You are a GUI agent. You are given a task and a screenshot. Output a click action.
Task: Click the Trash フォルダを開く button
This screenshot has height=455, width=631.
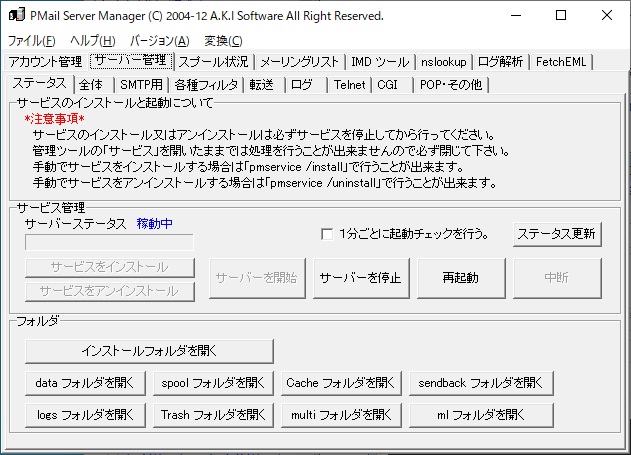pos(213,415)
